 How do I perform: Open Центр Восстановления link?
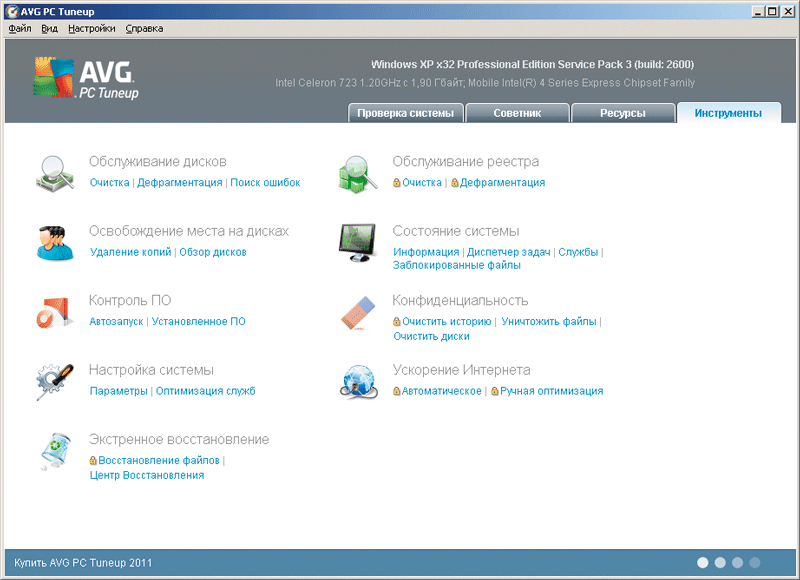tap(147, 475)
